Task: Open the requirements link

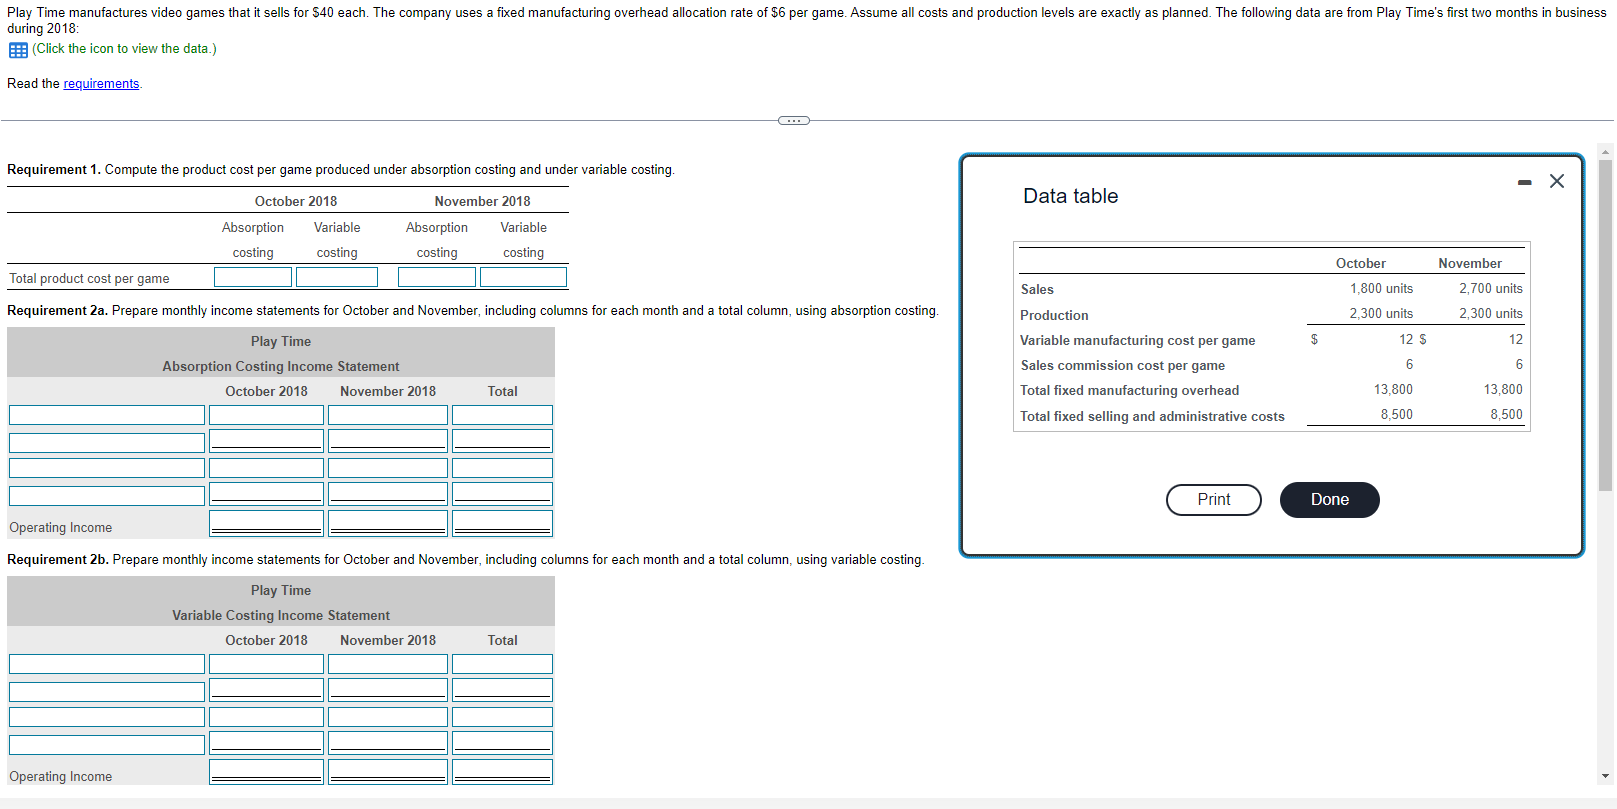Action: click(x=101, y=84)
